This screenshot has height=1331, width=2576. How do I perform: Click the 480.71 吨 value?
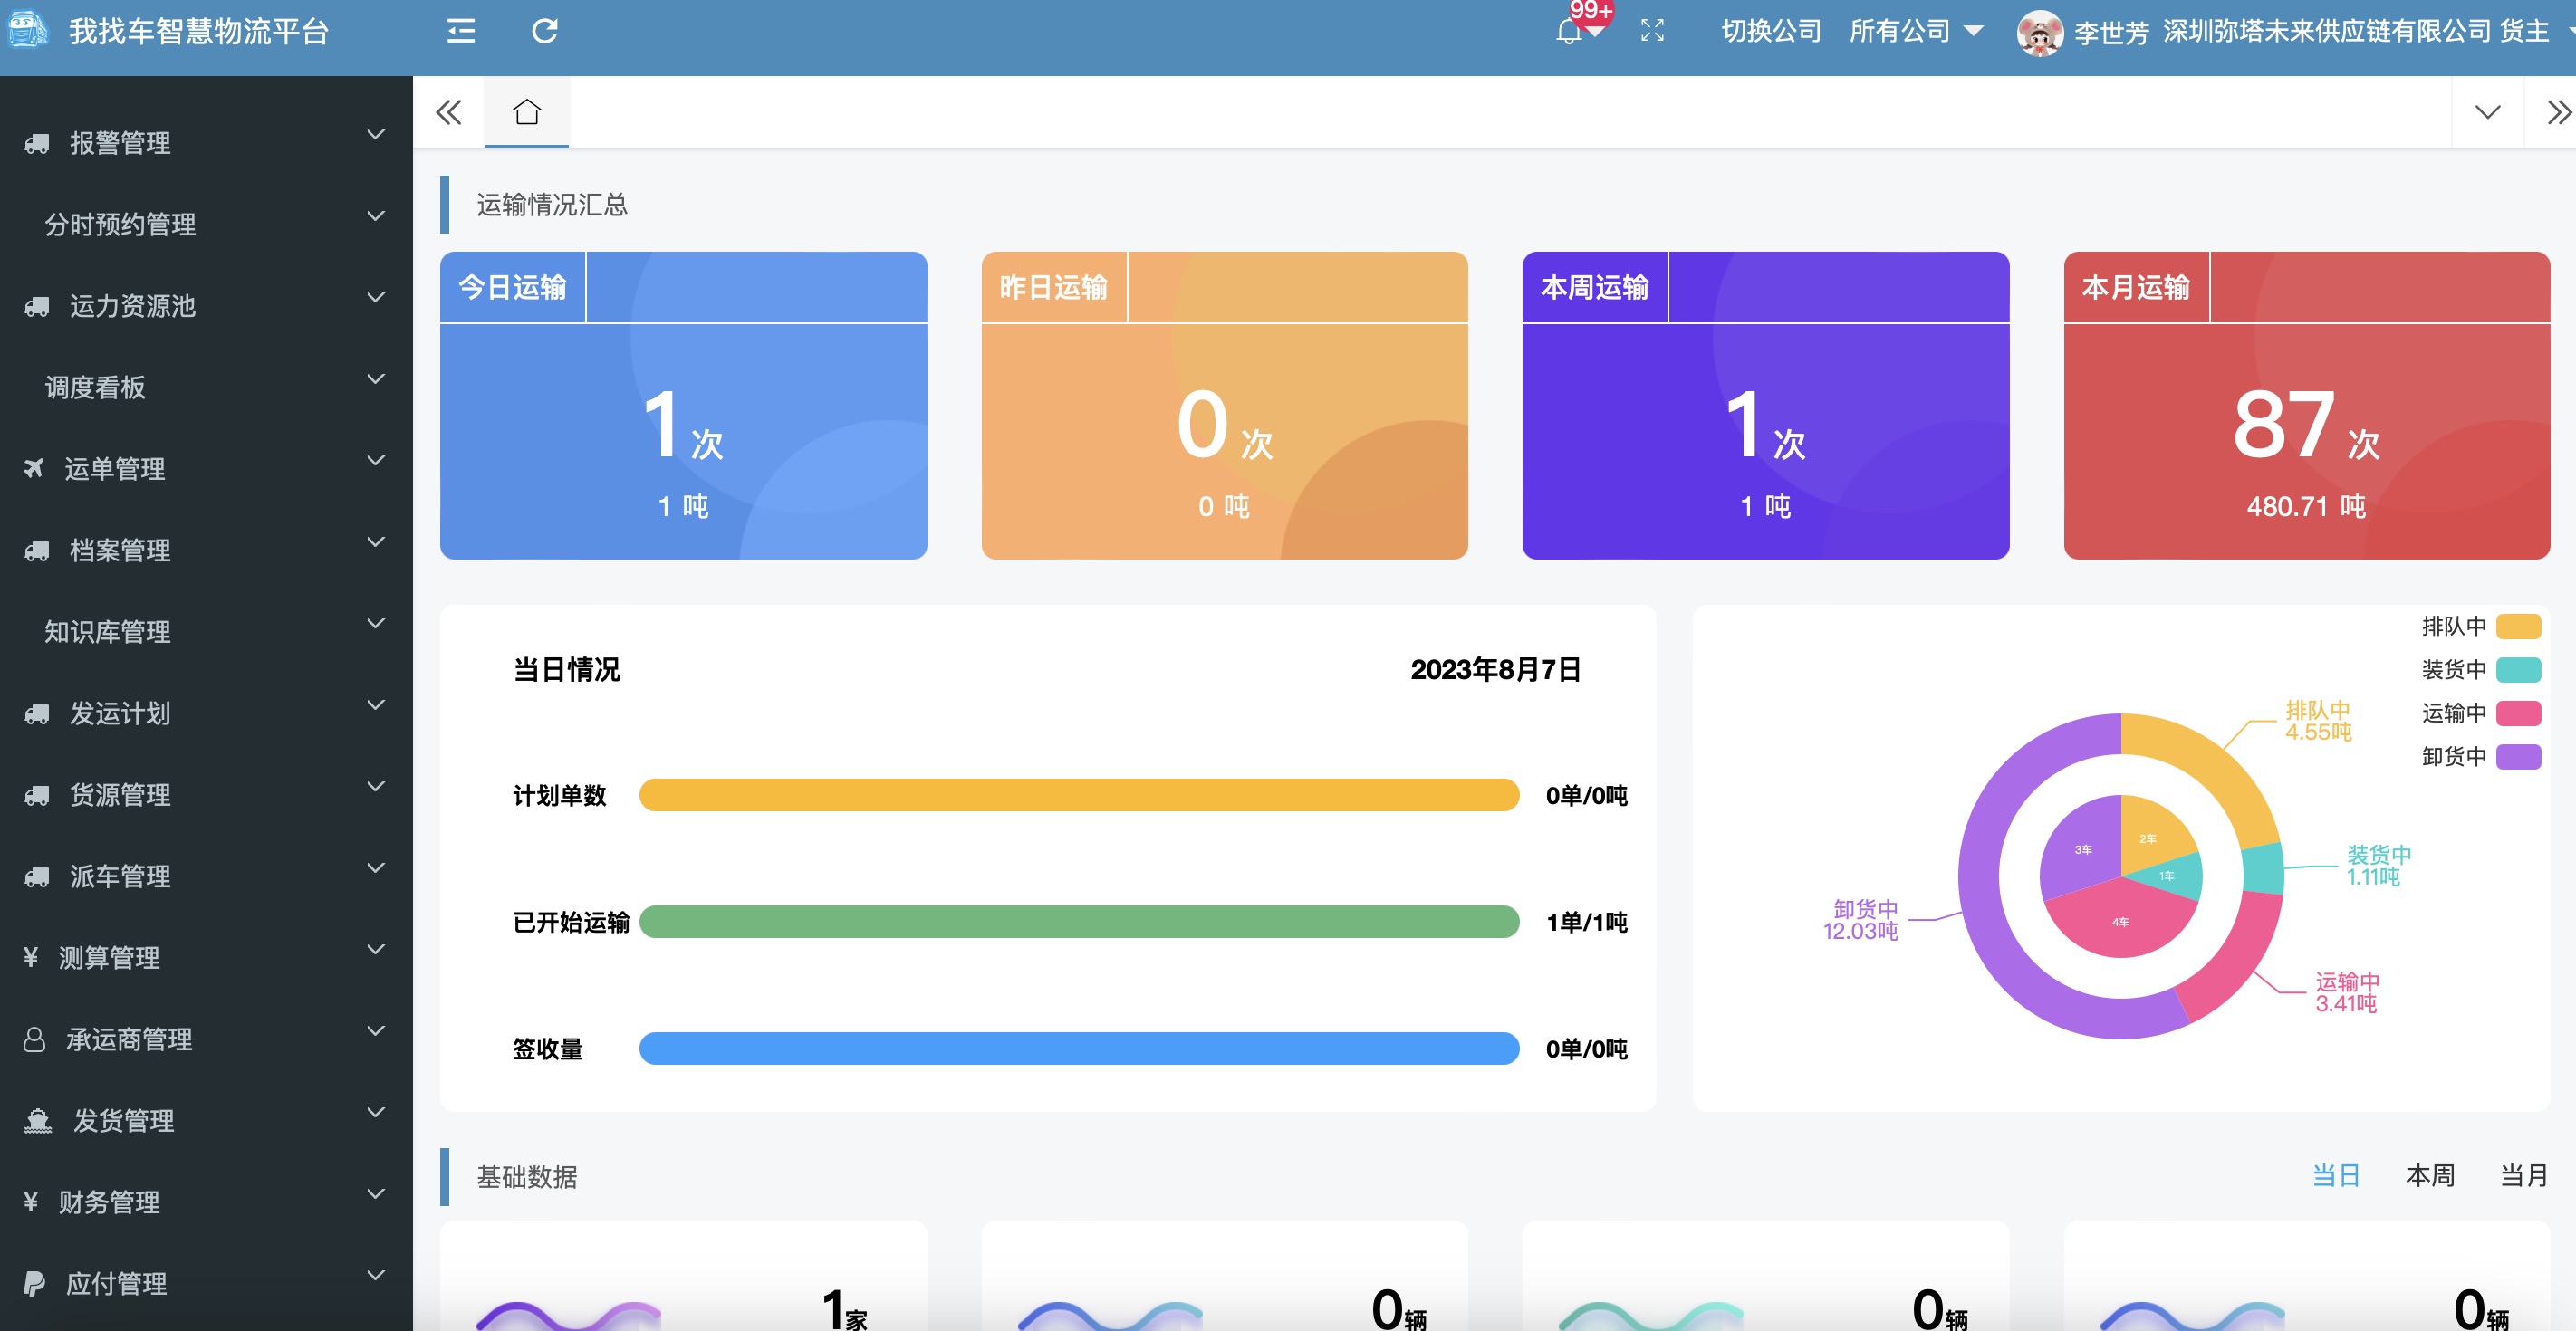[2306, 506]
